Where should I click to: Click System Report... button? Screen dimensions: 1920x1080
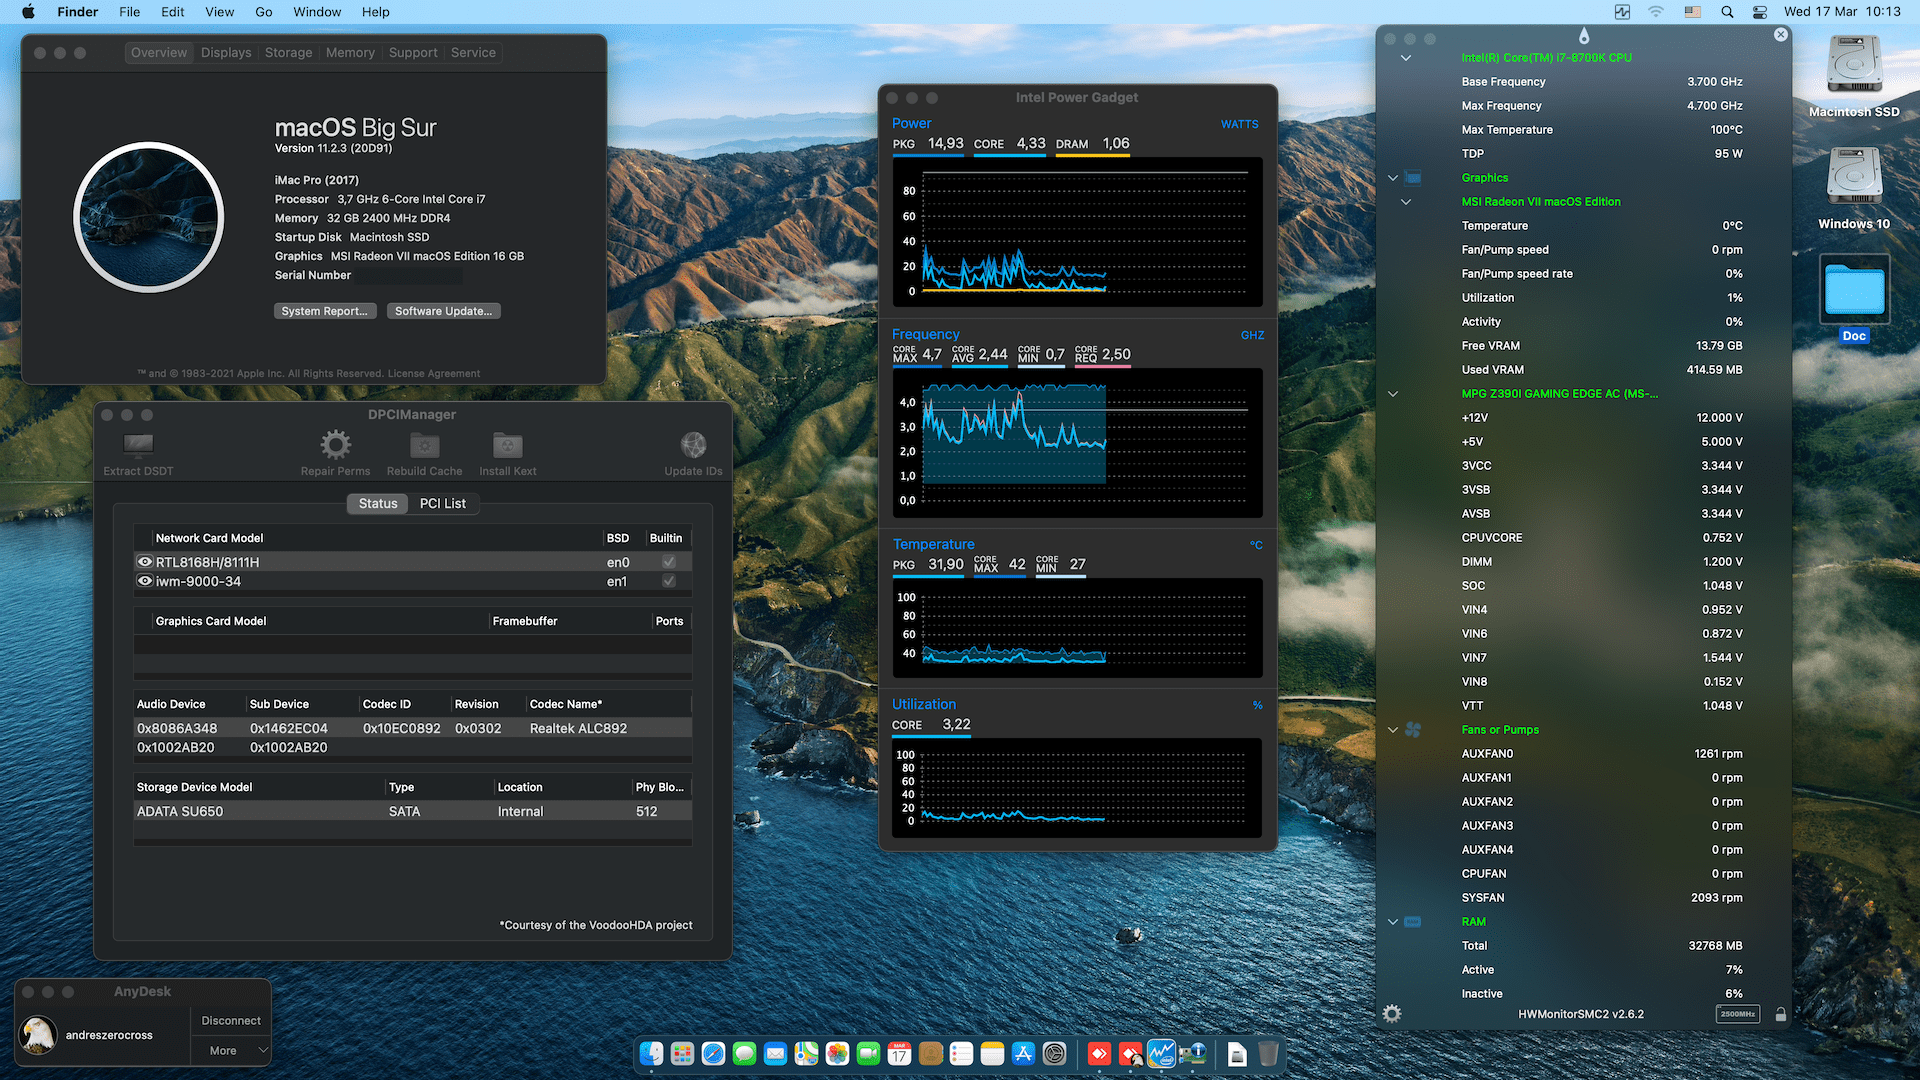coord(325,311)
